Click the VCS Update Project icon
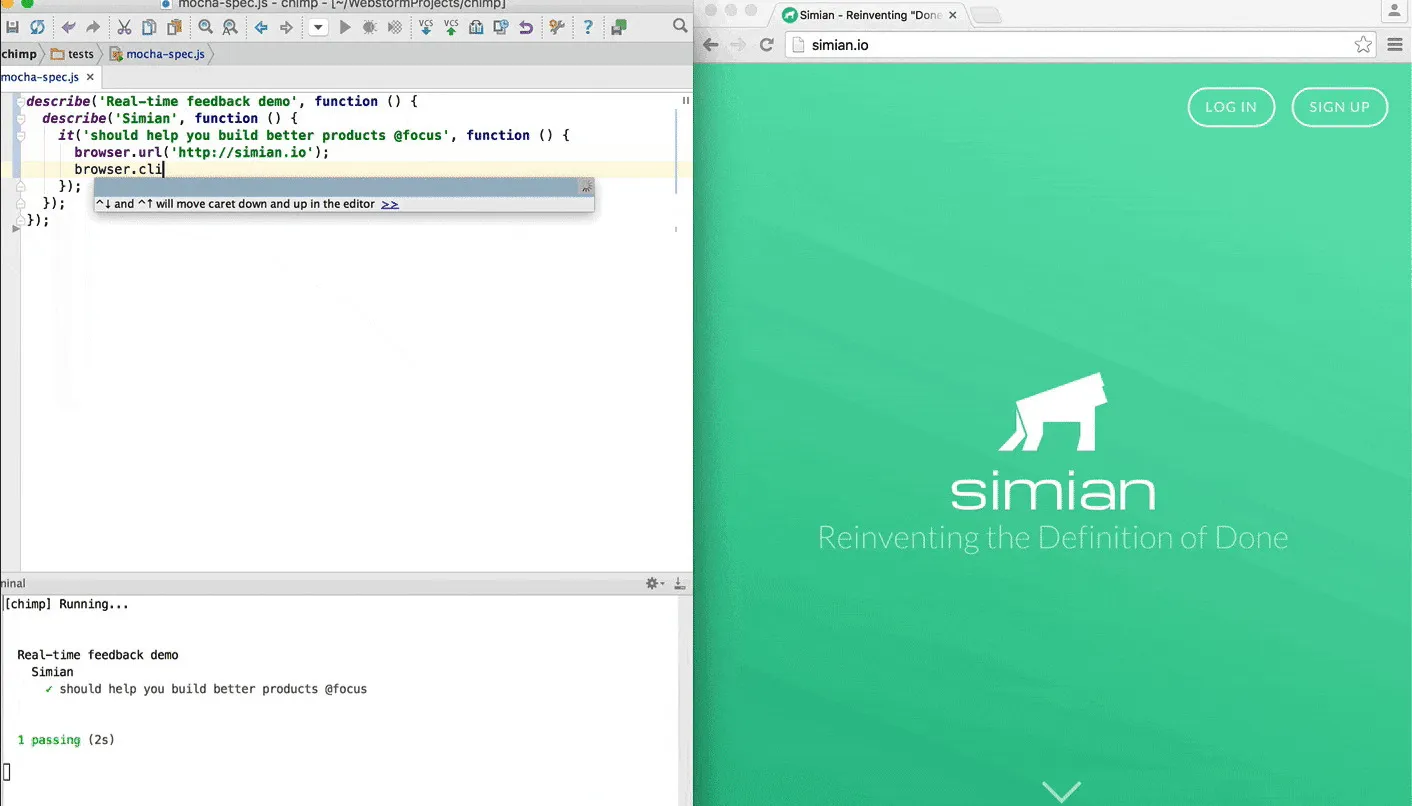This screenshot has width=1412, height=806. (426, 27)
